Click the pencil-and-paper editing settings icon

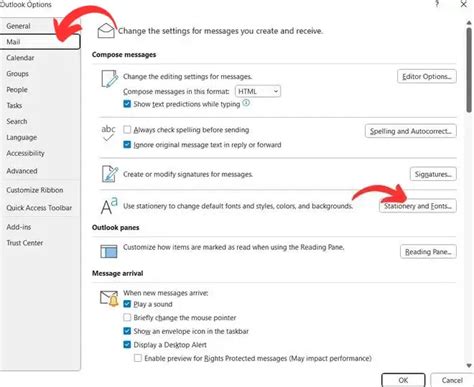[110, 79]
